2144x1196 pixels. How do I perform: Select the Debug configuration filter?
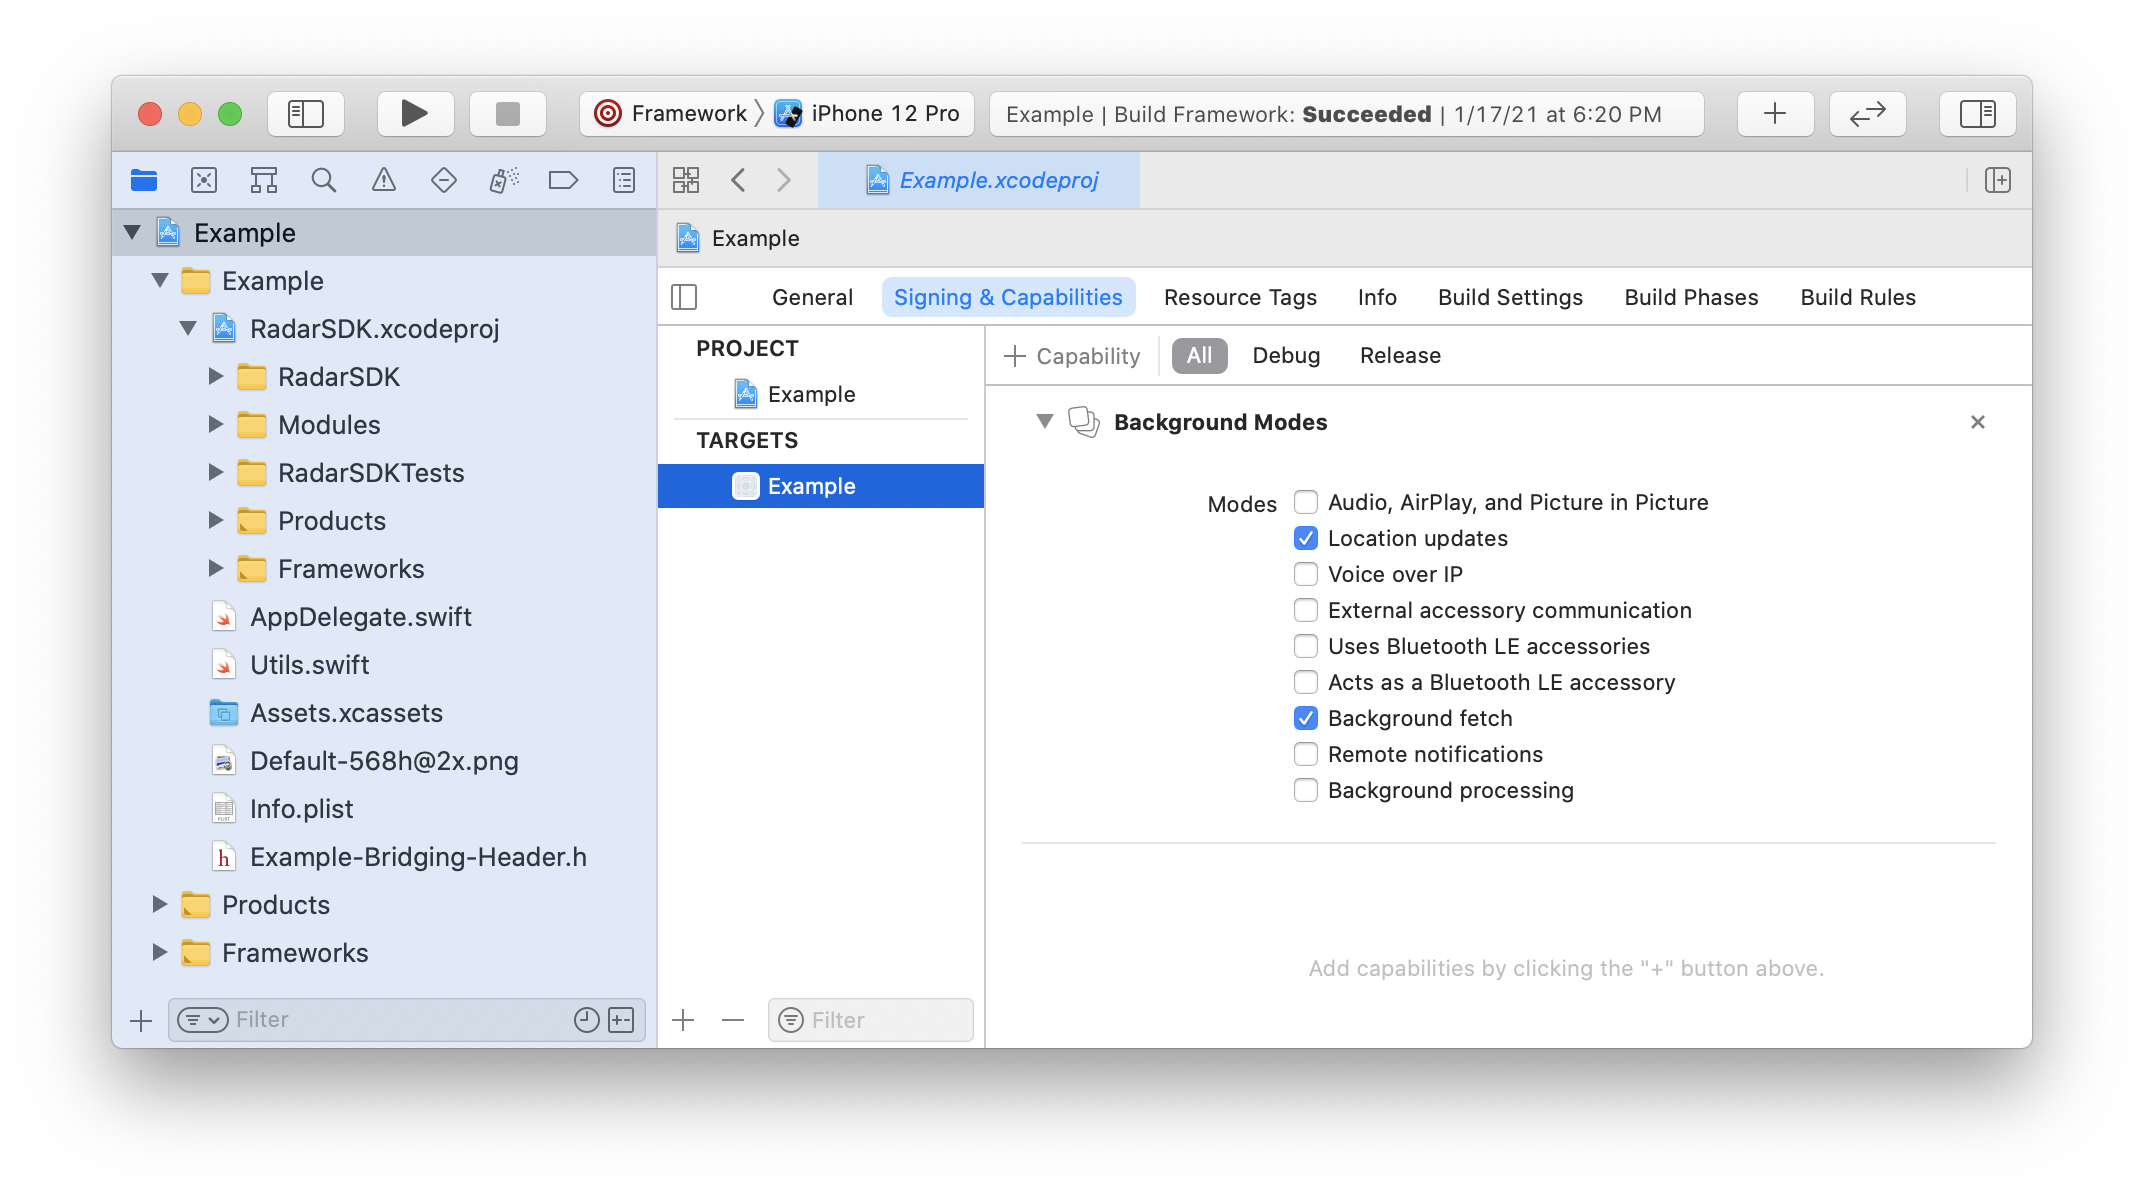coord(1284,353)
